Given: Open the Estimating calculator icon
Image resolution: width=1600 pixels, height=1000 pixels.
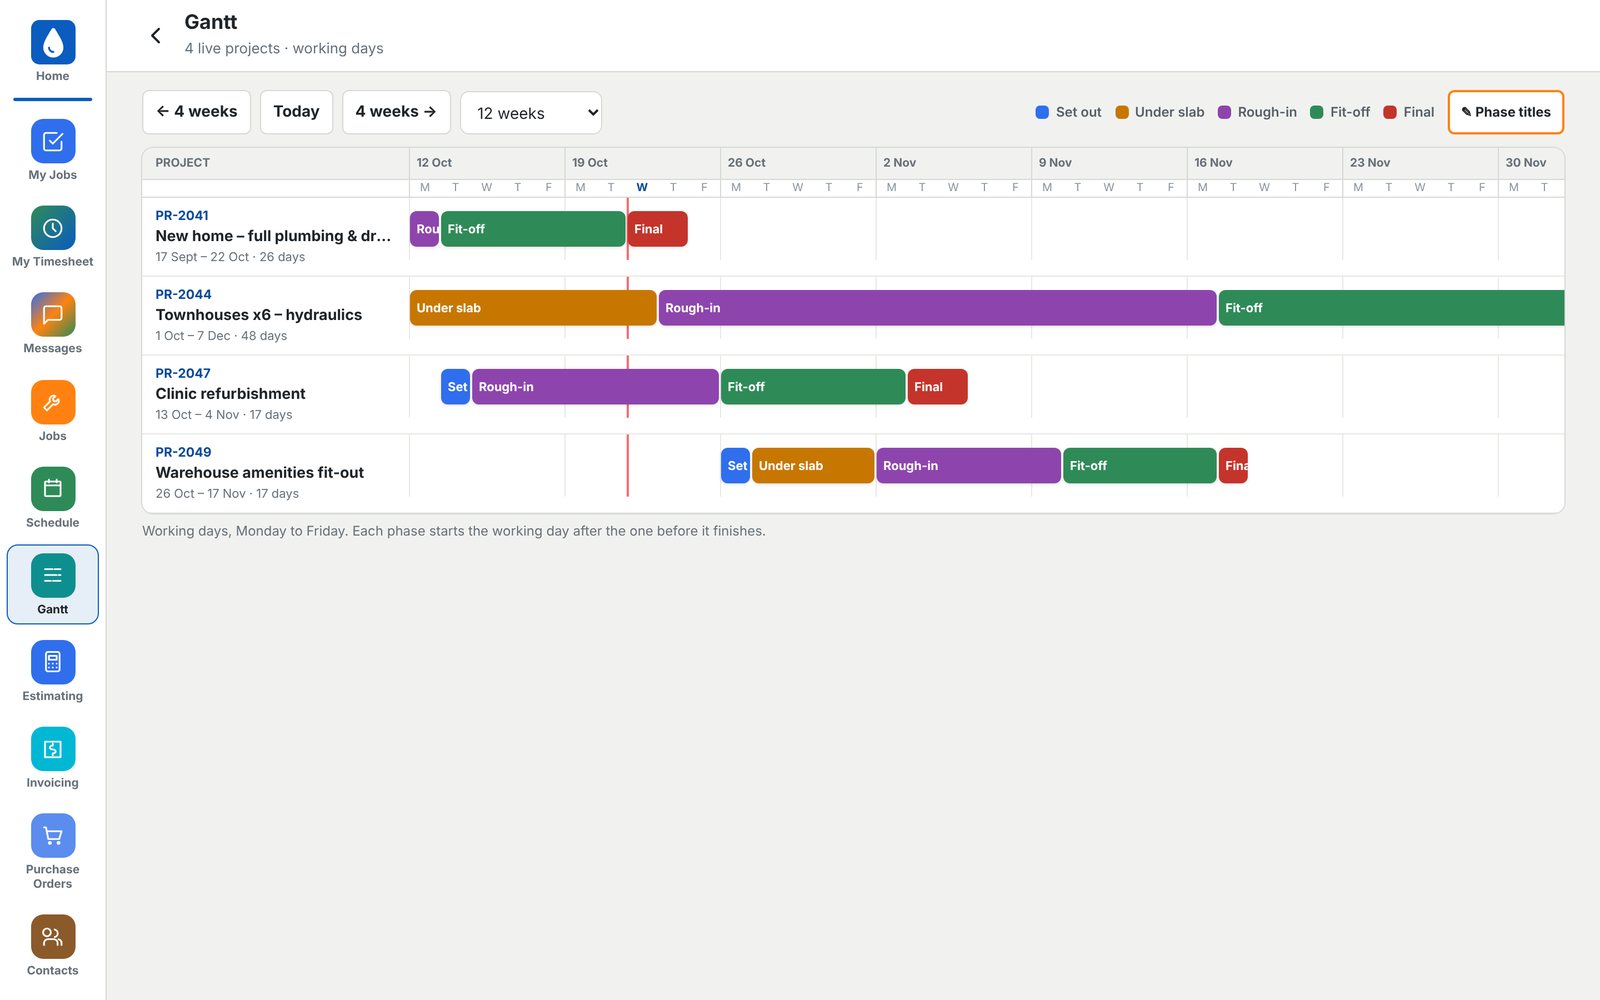Looking at the screenshot, I should [53, 662].
